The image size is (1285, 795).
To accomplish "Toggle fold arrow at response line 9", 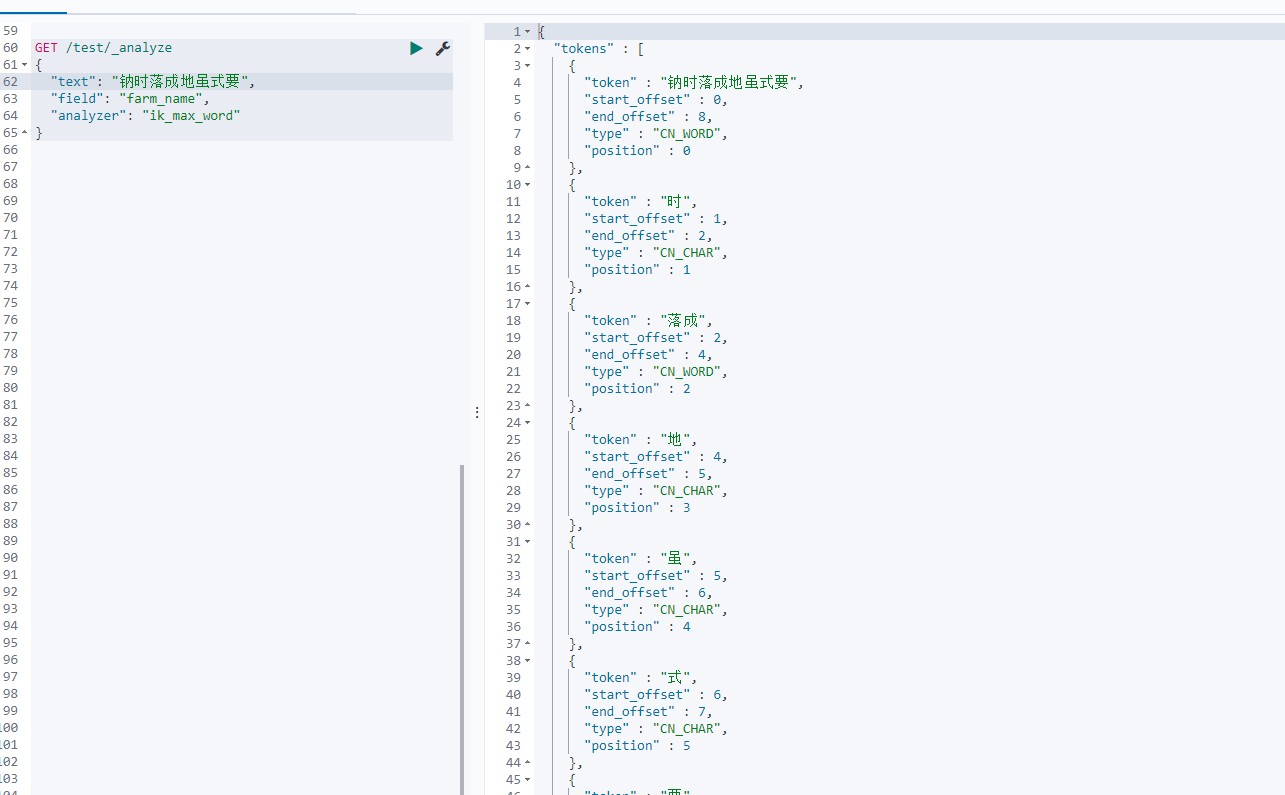I will (x=528, y=168).
